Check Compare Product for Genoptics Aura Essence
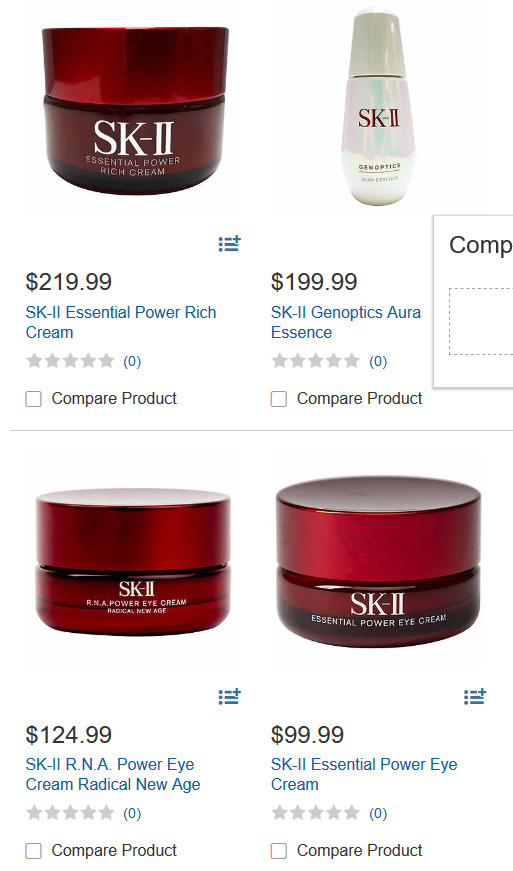The image size is (513, 871). coord(279,399)
